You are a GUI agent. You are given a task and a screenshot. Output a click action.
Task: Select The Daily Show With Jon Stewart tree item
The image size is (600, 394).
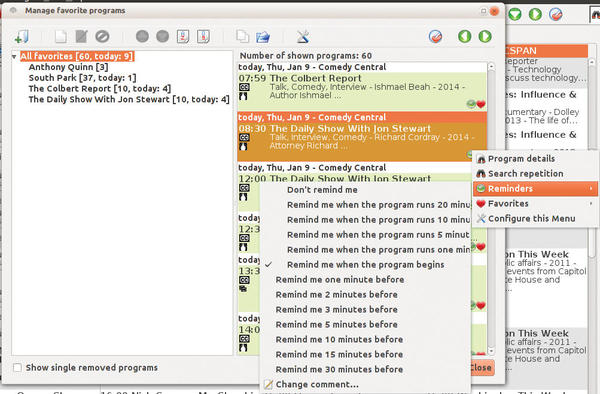[129, 99]
